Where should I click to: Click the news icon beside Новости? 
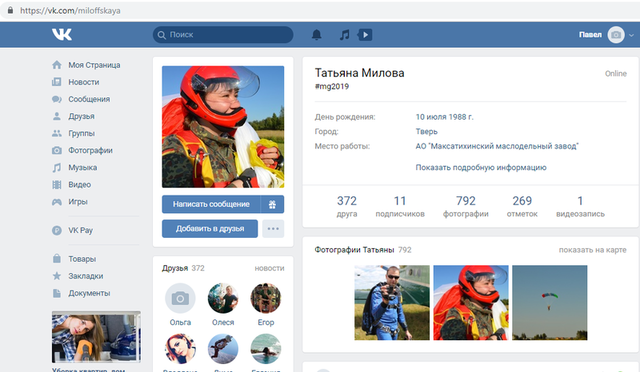(x=57, y=82)
